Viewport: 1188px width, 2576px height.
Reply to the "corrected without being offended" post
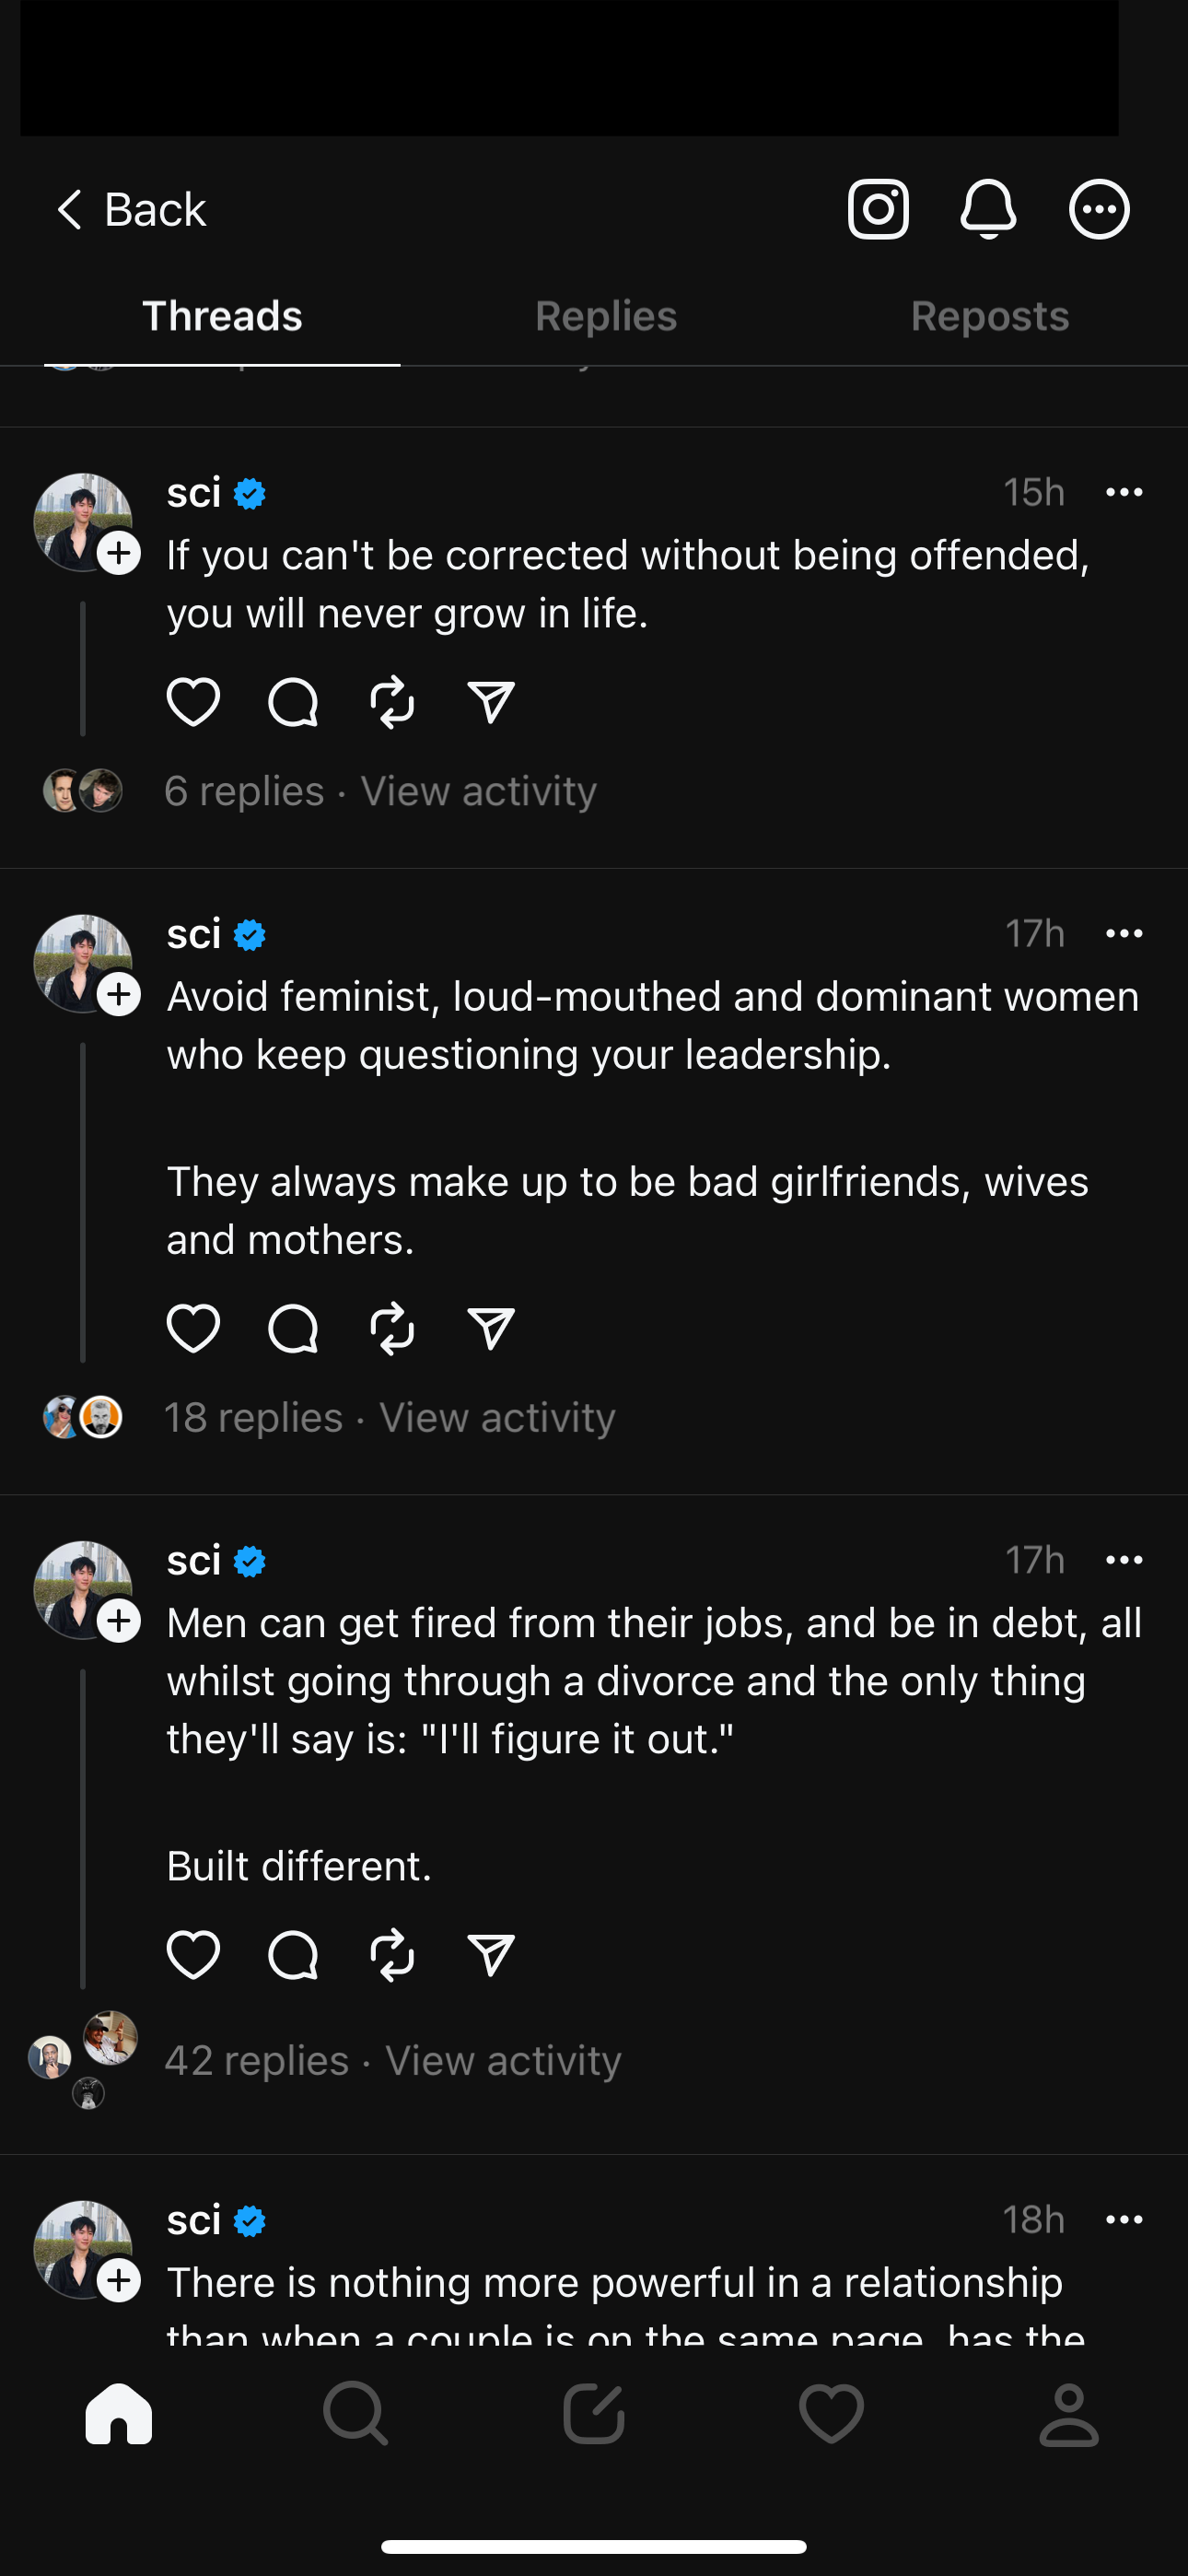point(293,701)
